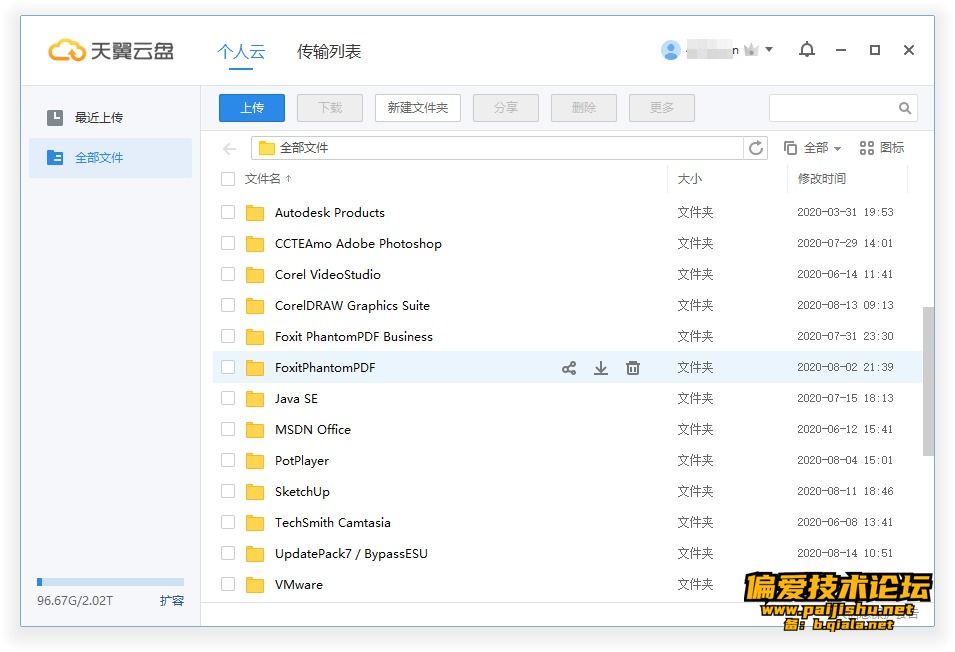Screen dimensions: 955x652
Task: Open the Corel VideoStudio folder name
Action: [x=328, y=275]
